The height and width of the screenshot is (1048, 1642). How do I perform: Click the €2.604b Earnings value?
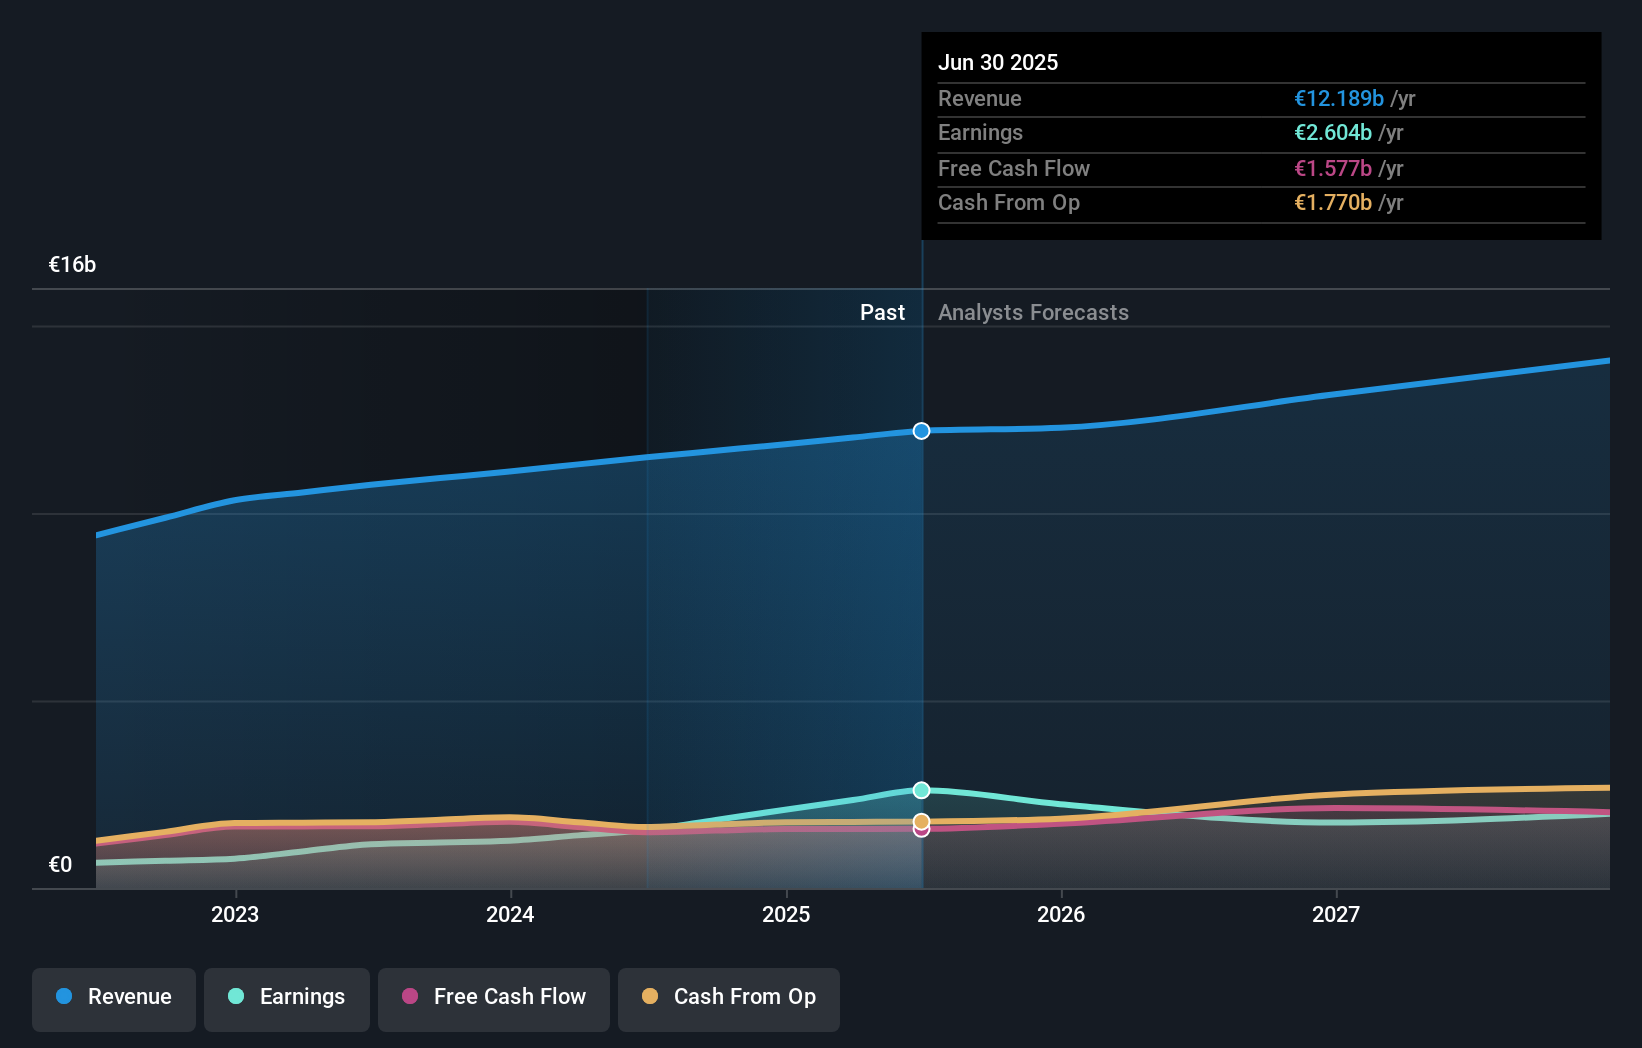1331,133
